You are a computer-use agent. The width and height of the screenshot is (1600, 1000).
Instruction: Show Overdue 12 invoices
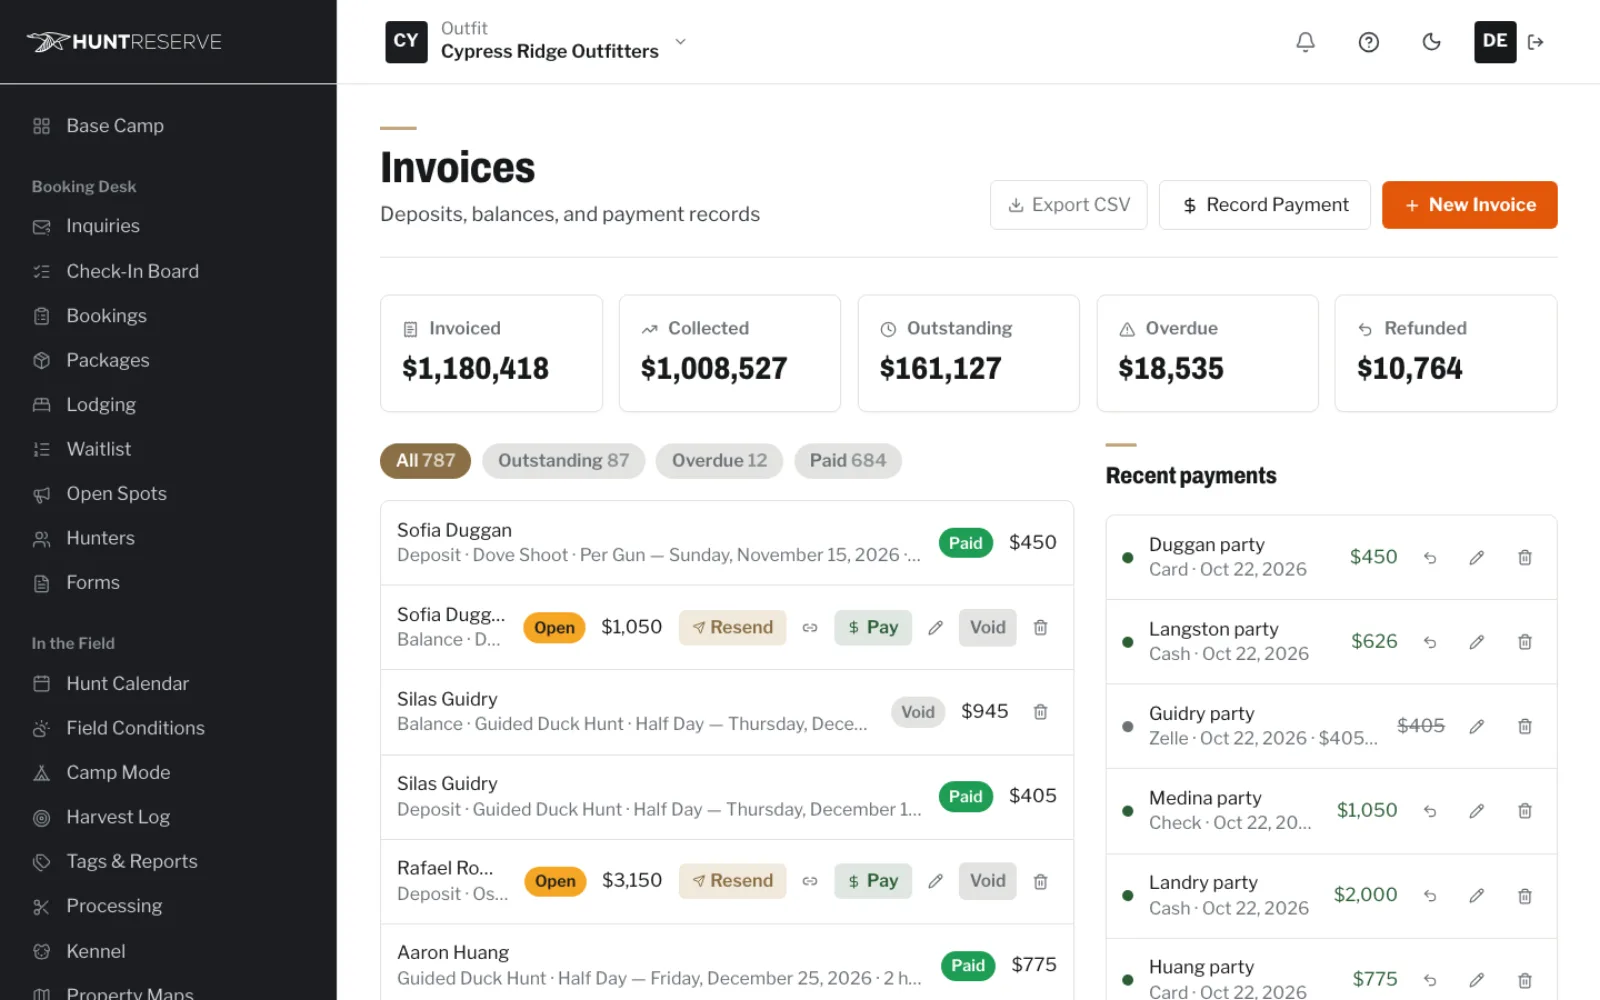coord(719,461)
